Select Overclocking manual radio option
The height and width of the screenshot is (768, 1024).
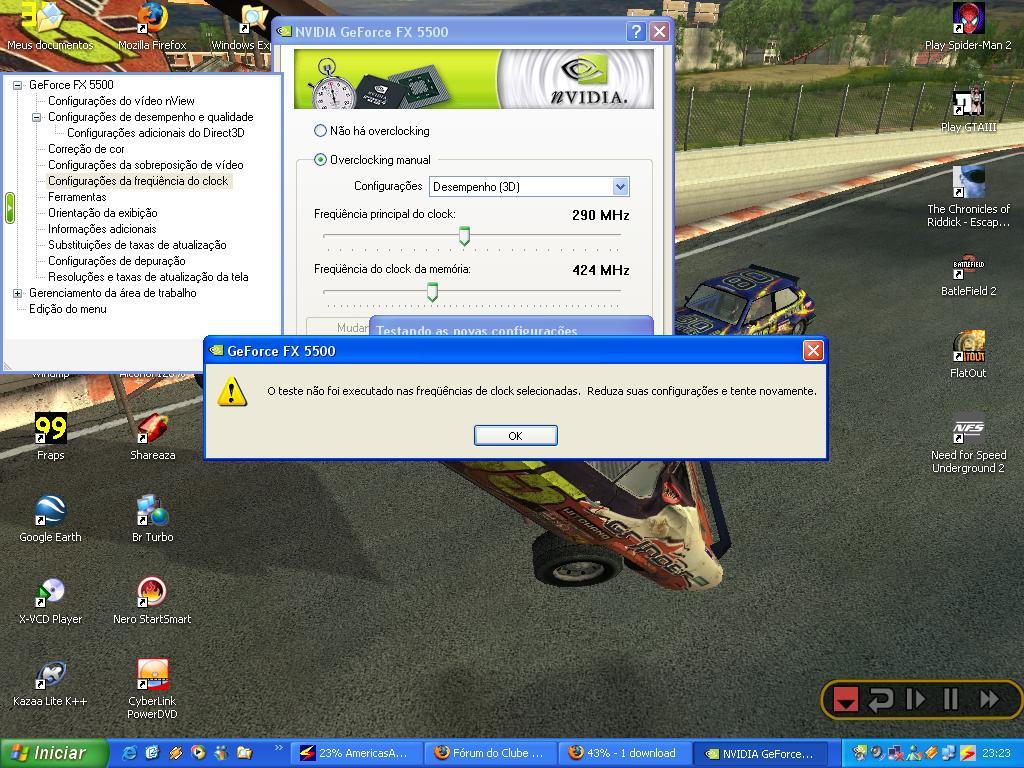click(320, 160)
